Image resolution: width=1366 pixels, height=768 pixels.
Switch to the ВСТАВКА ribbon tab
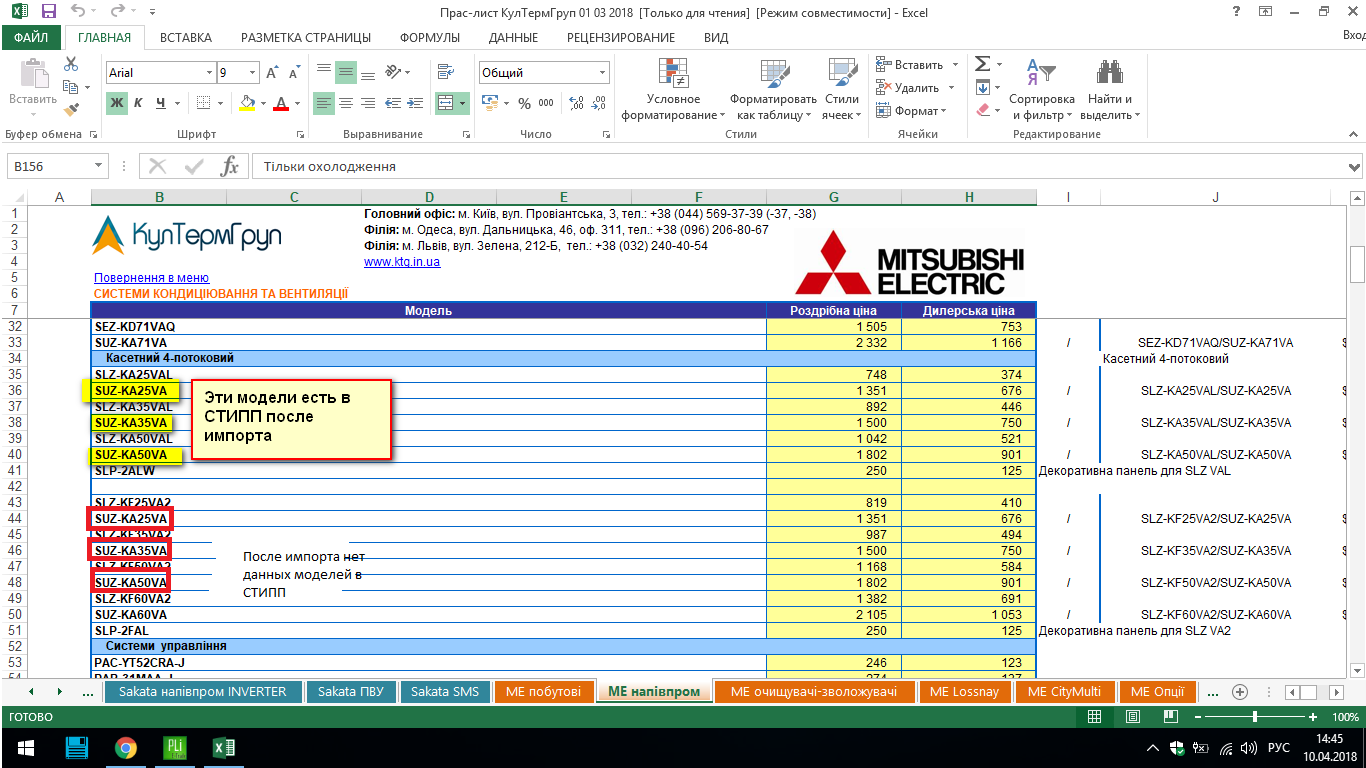click(x=186, y=37)
